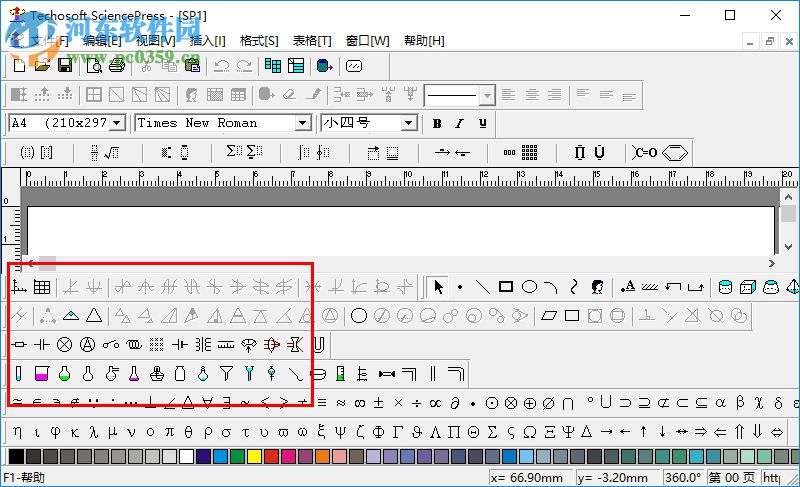Click the Print icon

117,66
